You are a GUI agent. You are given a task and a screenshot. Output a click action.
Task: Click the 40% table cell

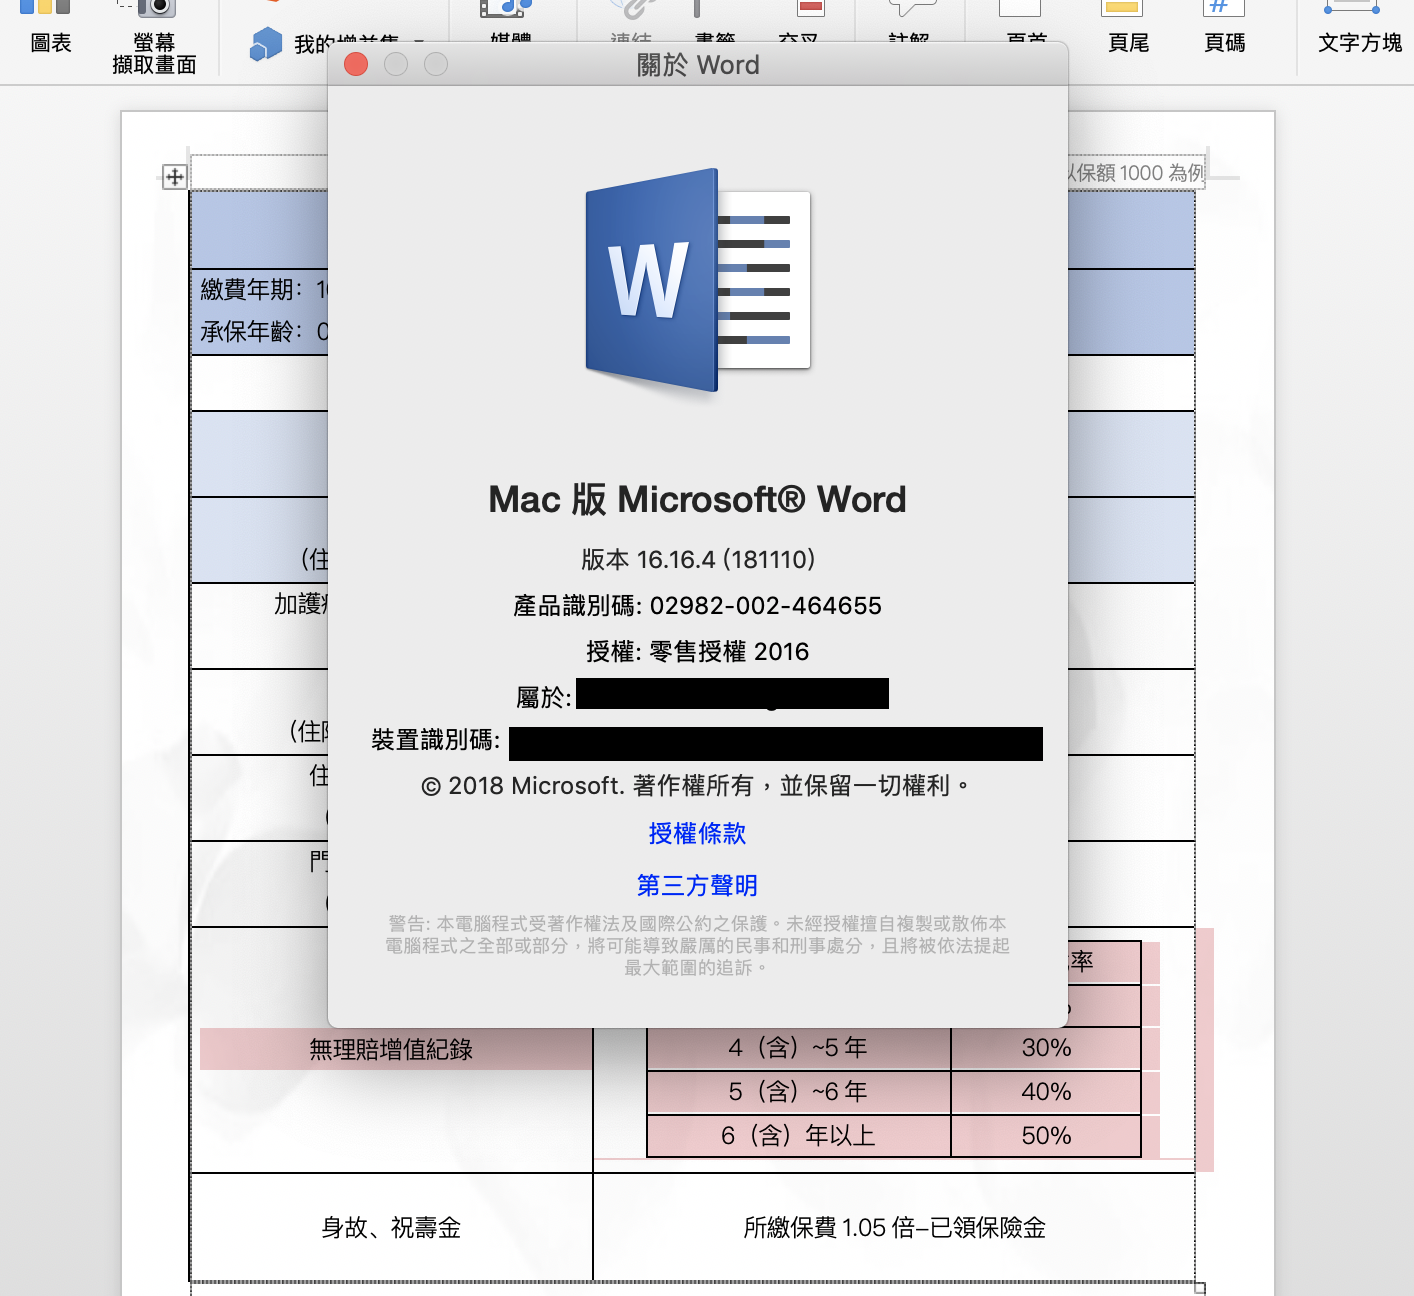coord(1046,1092)
